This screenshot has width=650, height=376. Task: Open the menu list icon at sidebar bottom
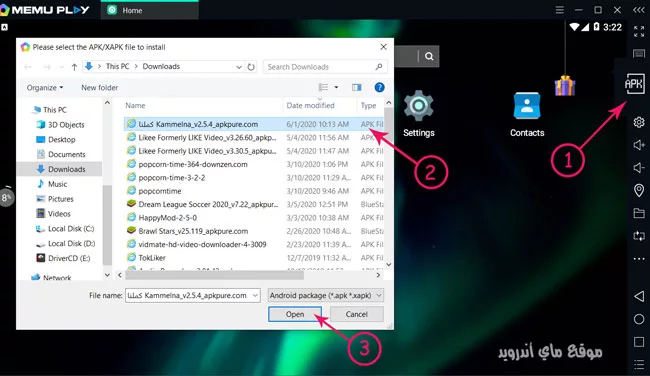639,364
